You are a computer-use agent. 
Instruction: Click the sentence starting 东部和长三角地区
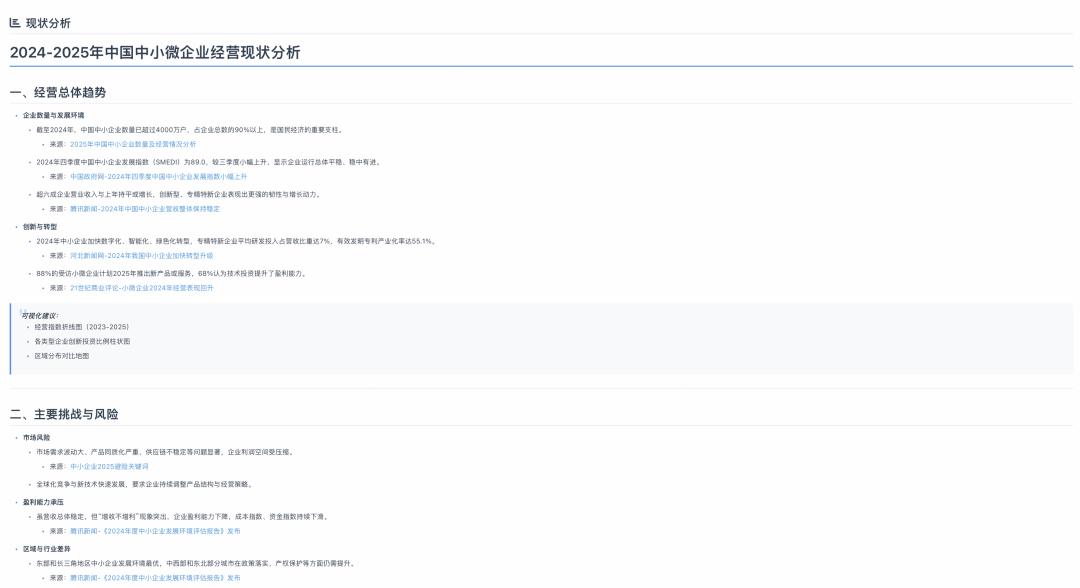[x=196, y=563]
